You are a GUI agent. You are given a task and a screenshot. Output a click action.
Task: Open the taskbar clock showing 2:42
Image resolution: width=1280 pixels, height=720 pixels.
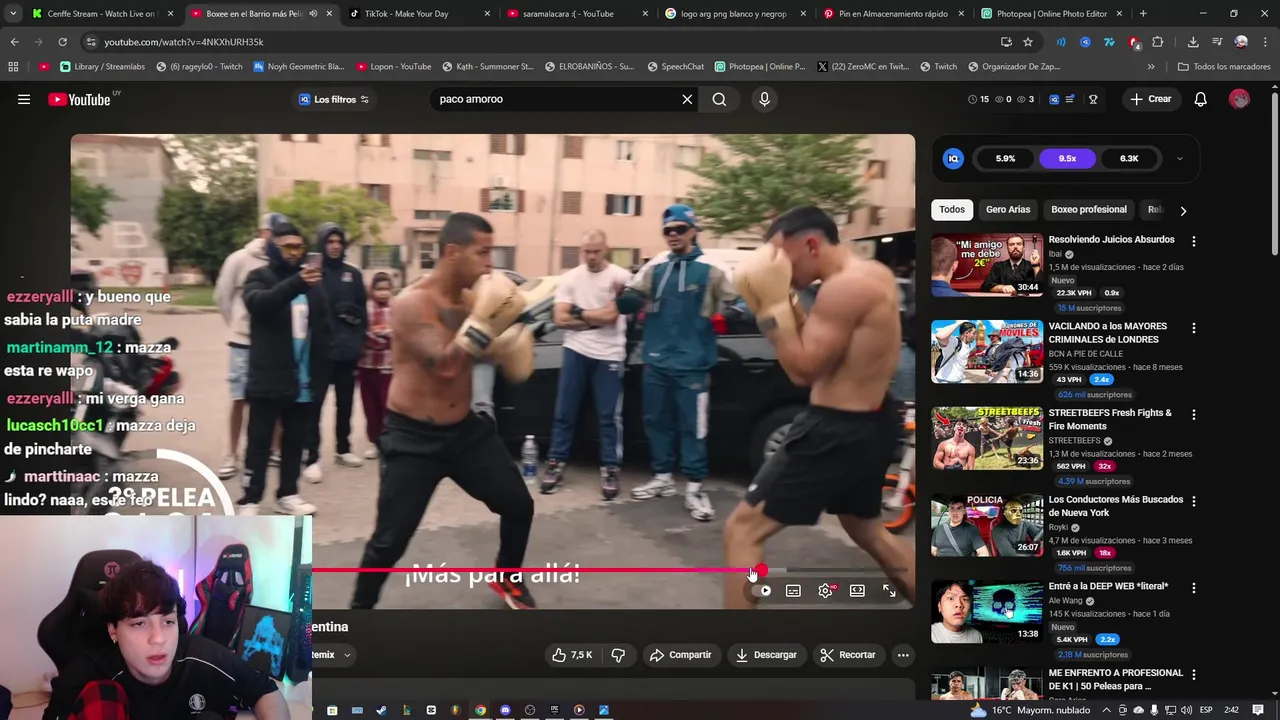tap(1232, 710)
